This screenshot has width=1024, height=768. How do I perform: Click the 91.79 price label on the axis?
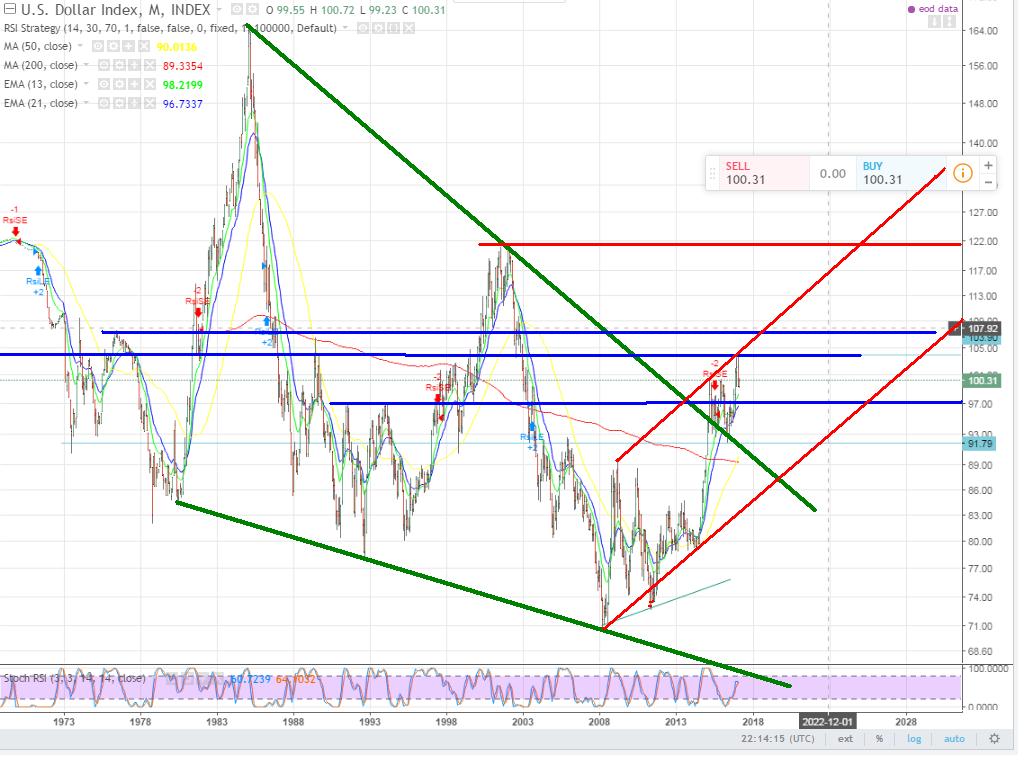pyautogui.click(x=980, y=443)
